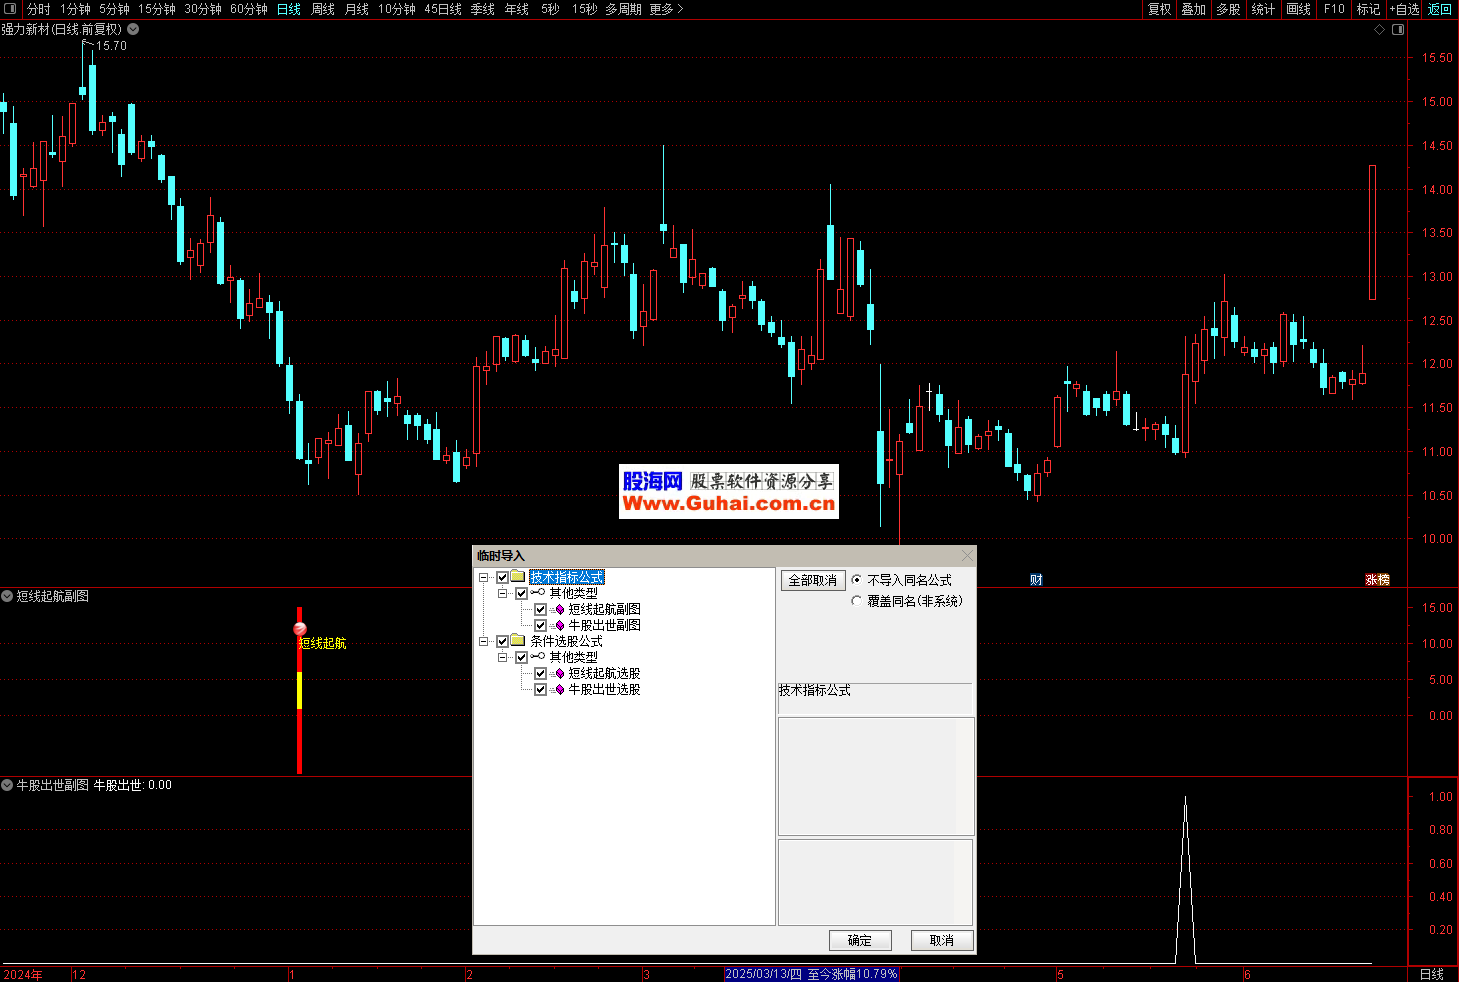Switch to the 月线 period tab

[357, 9]
